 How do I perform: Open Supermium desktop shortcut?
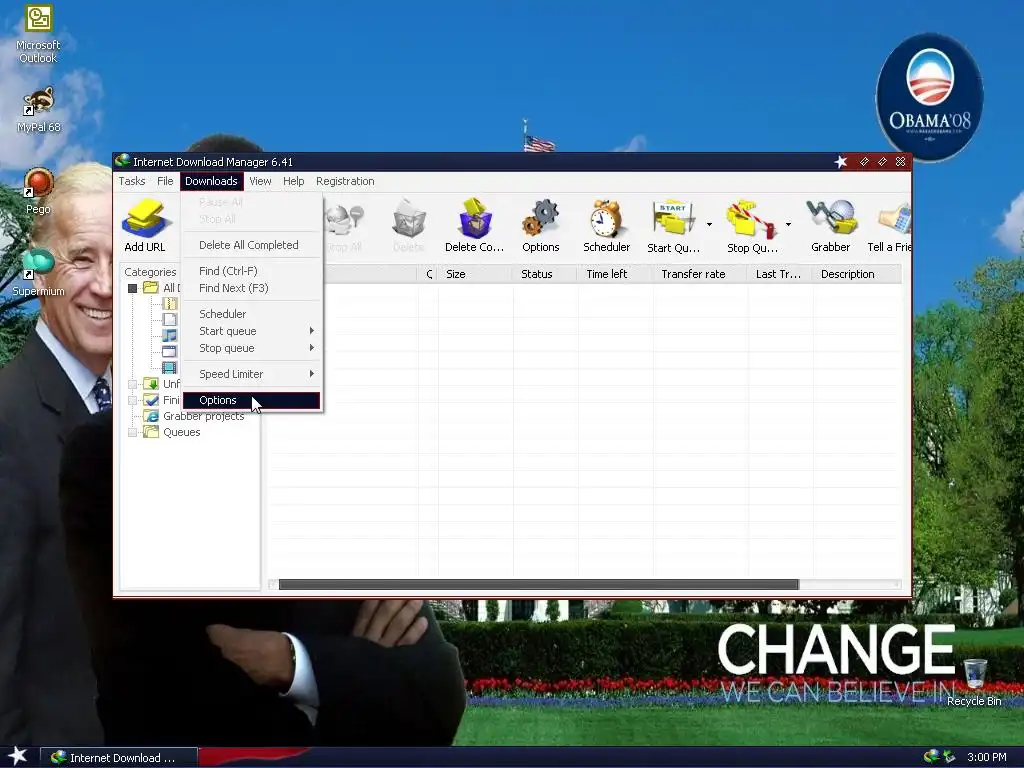click(x=38, y=273)
